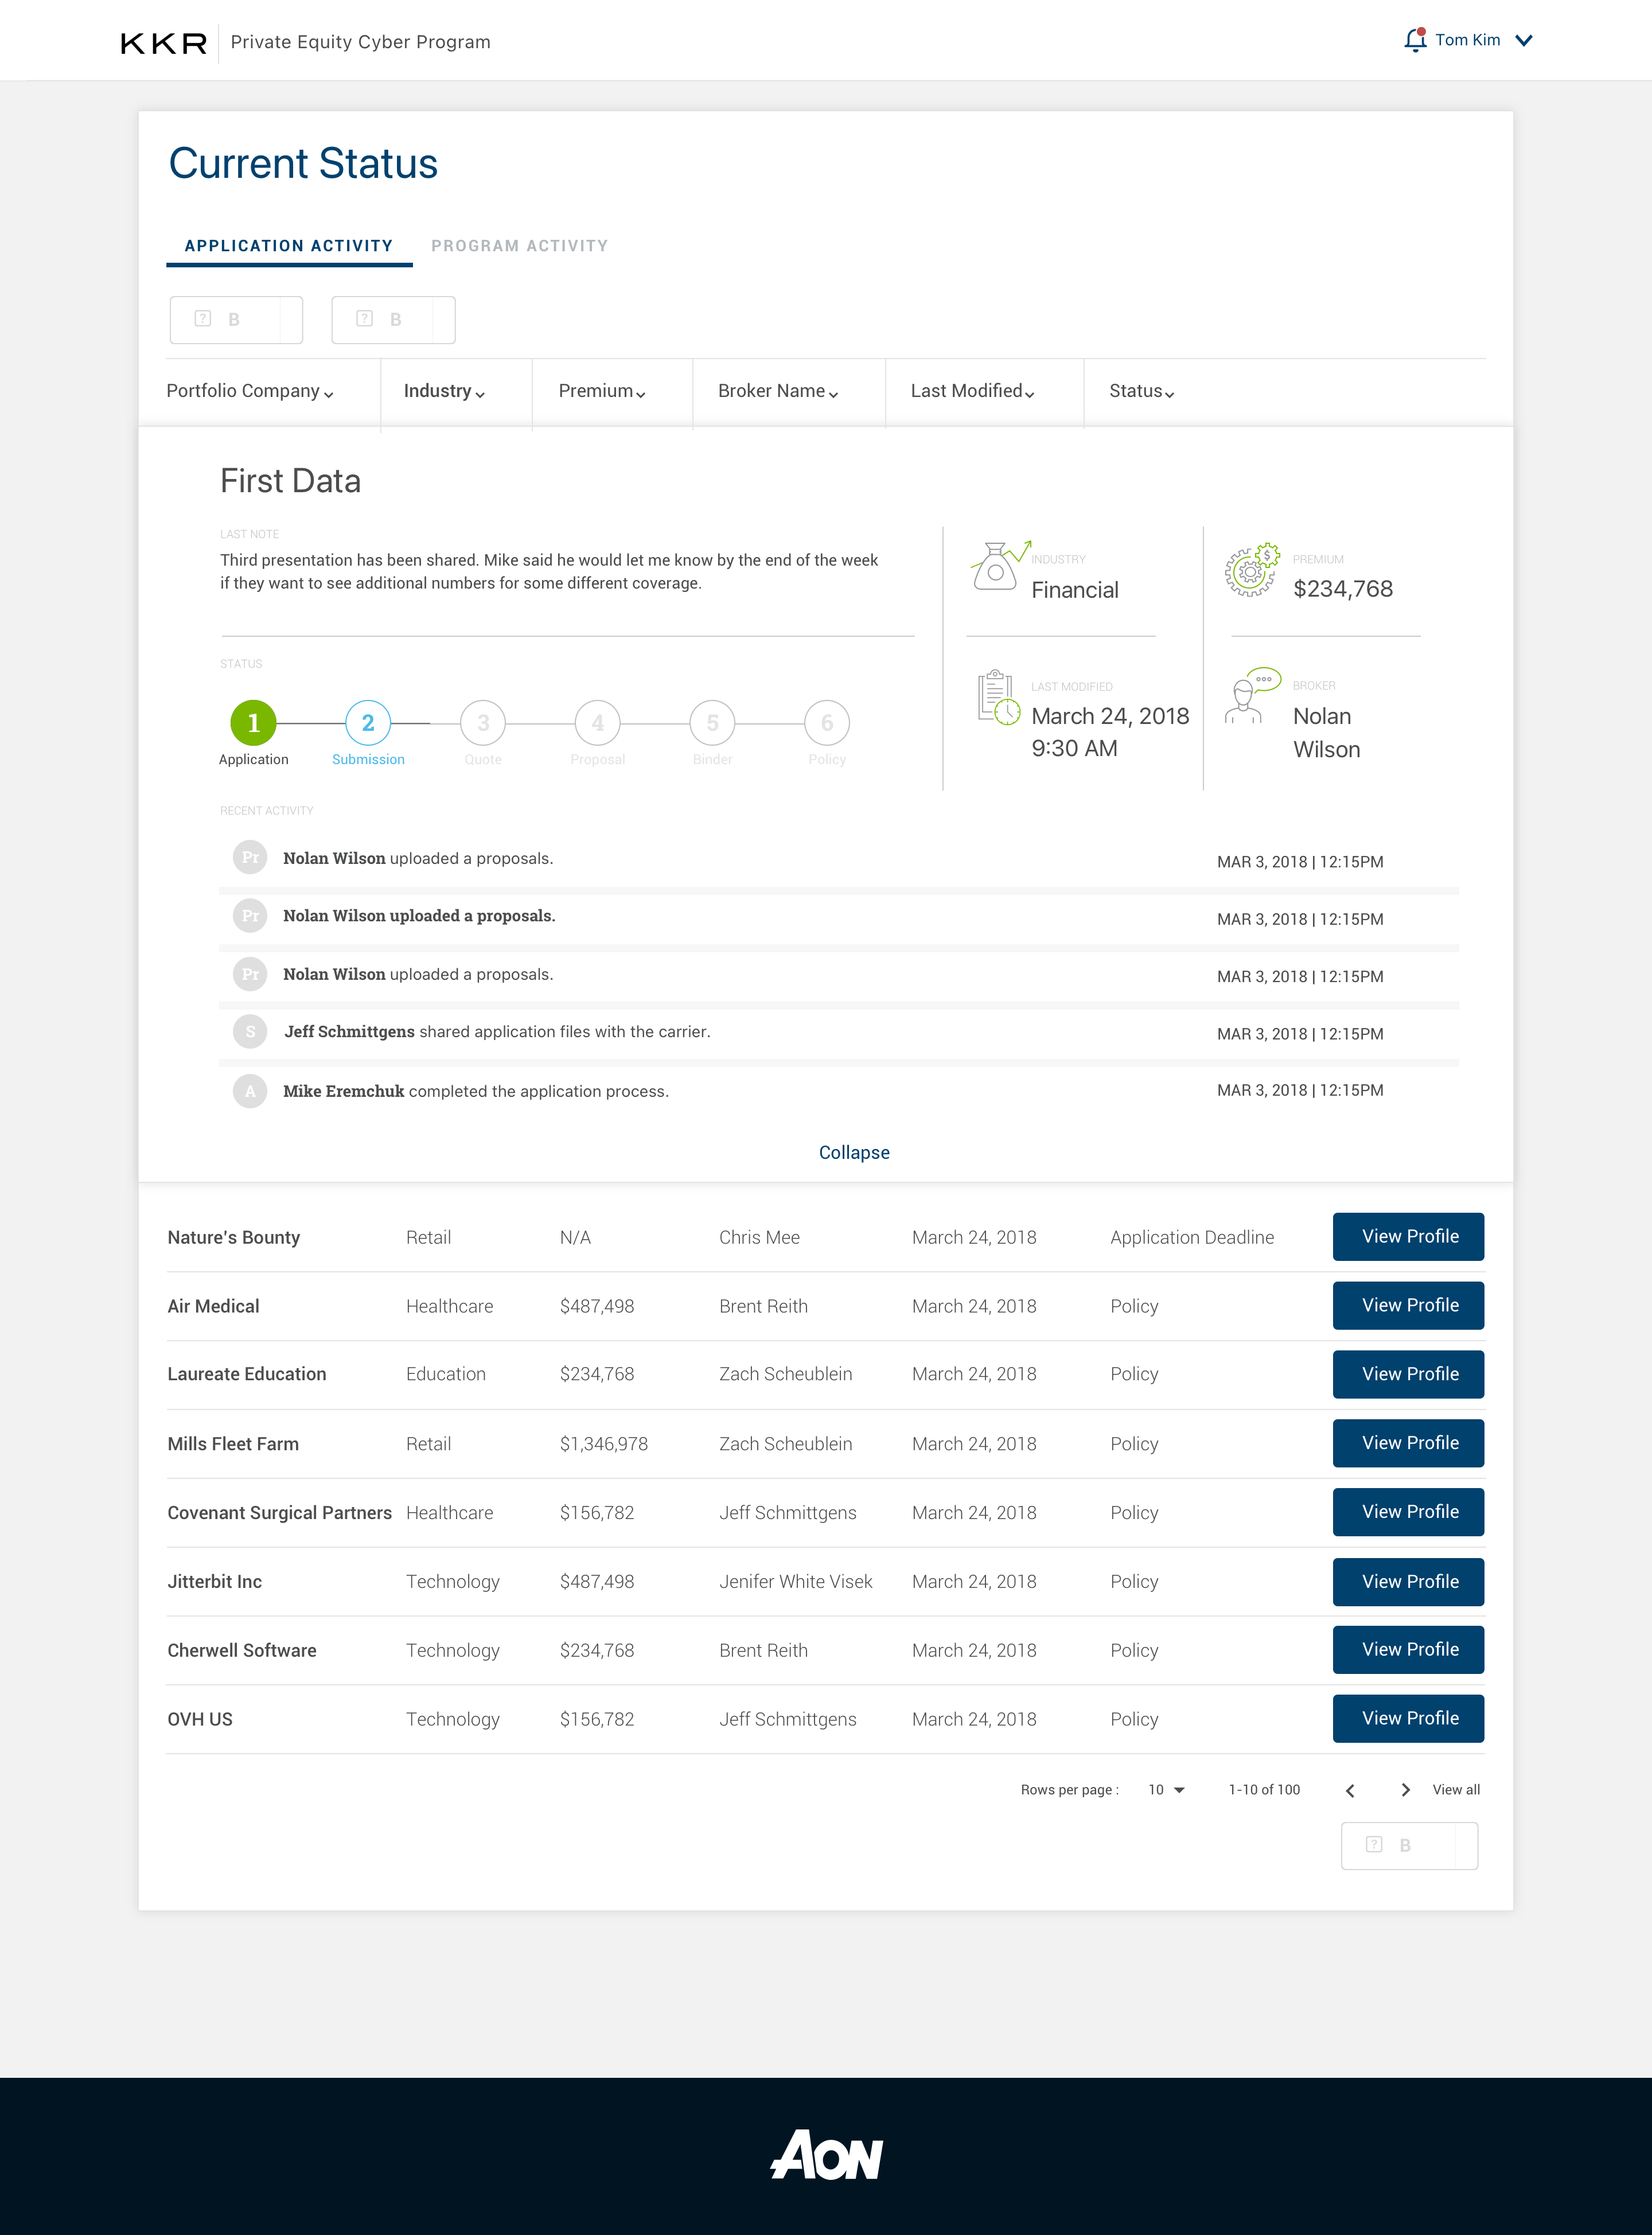Image resolution: width=1652 pixels, height=2235 pixels.
Task: View Profile for Cherwell Software
Action: (1408, 1650)
